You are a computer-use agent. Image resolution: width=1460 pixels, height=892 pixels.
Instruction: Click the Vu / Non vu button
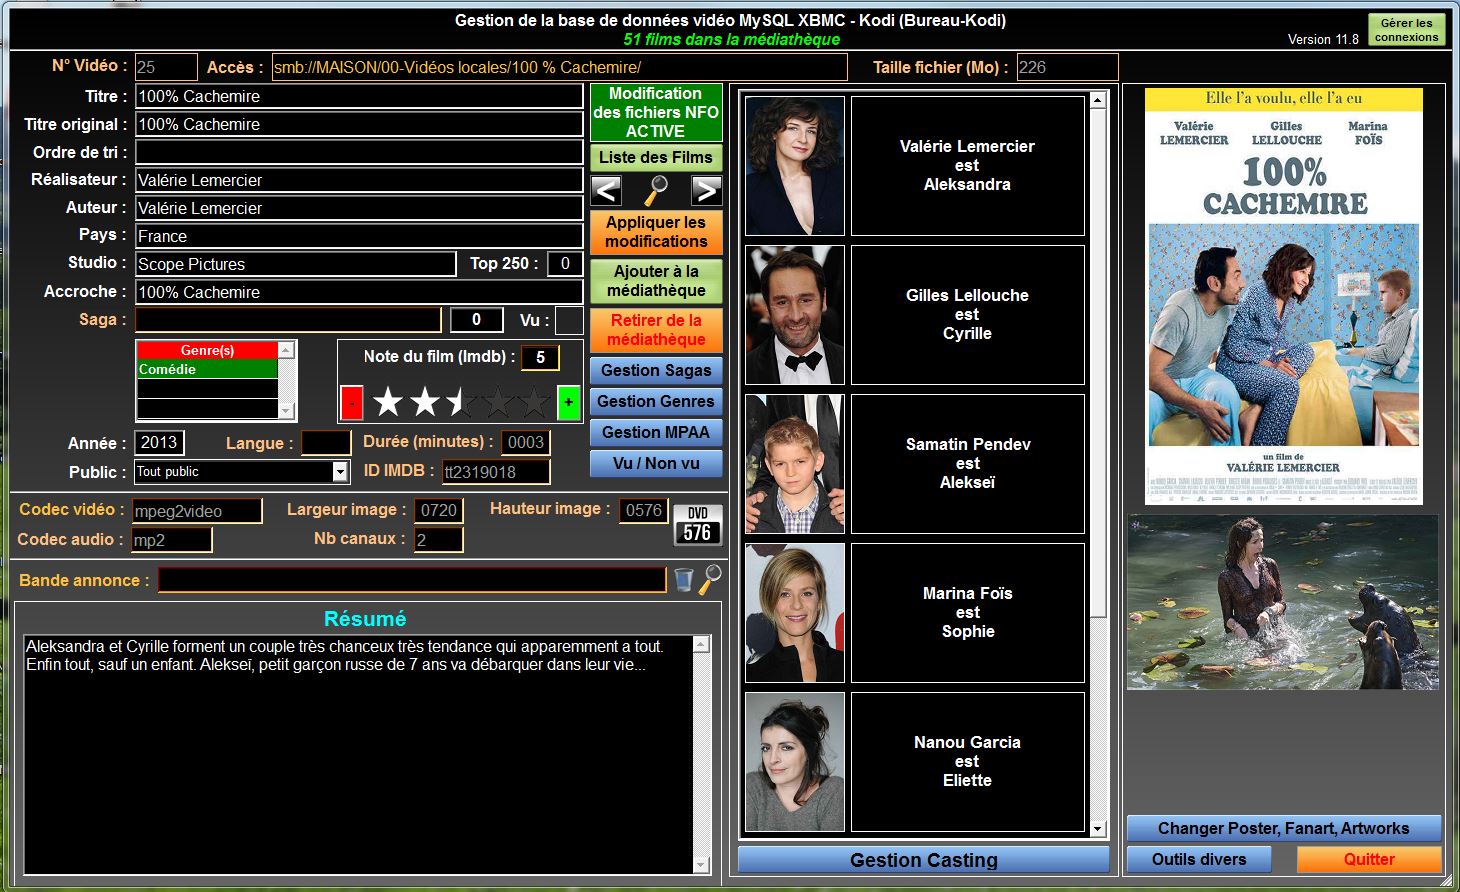point(656,463)
